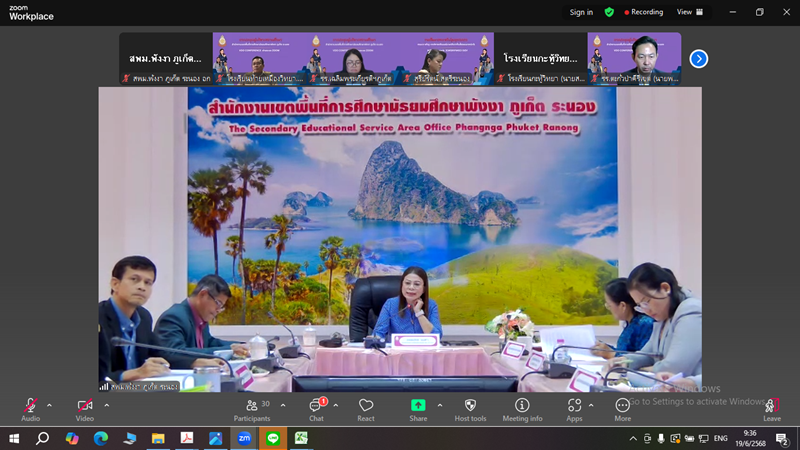This screenshot has height=450, width=800.
Task: Open Meeting info
Action: tap(522, 410)
